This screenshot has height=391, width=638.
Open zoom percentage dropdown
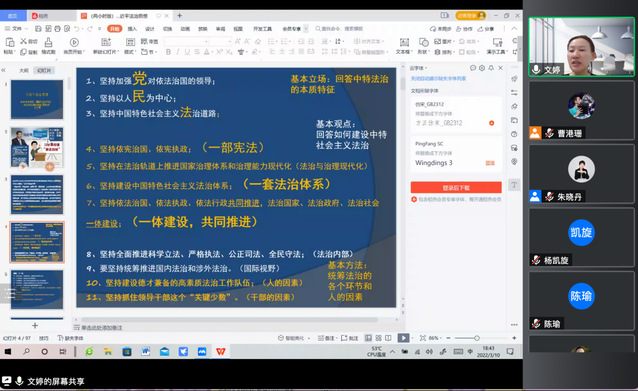435,338
